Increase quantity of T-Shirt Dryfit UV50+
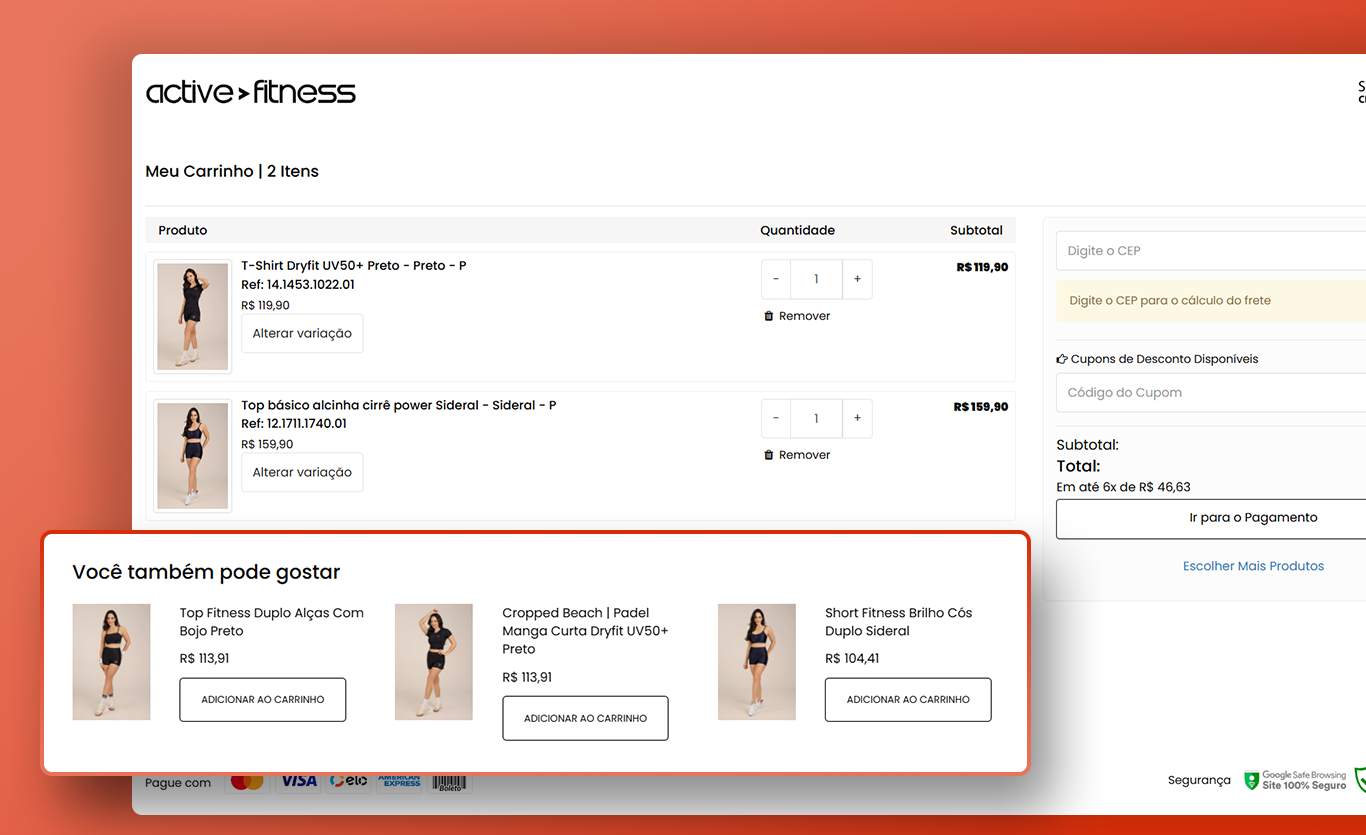This screenshot has height=835, width=1366. point(857,280)
